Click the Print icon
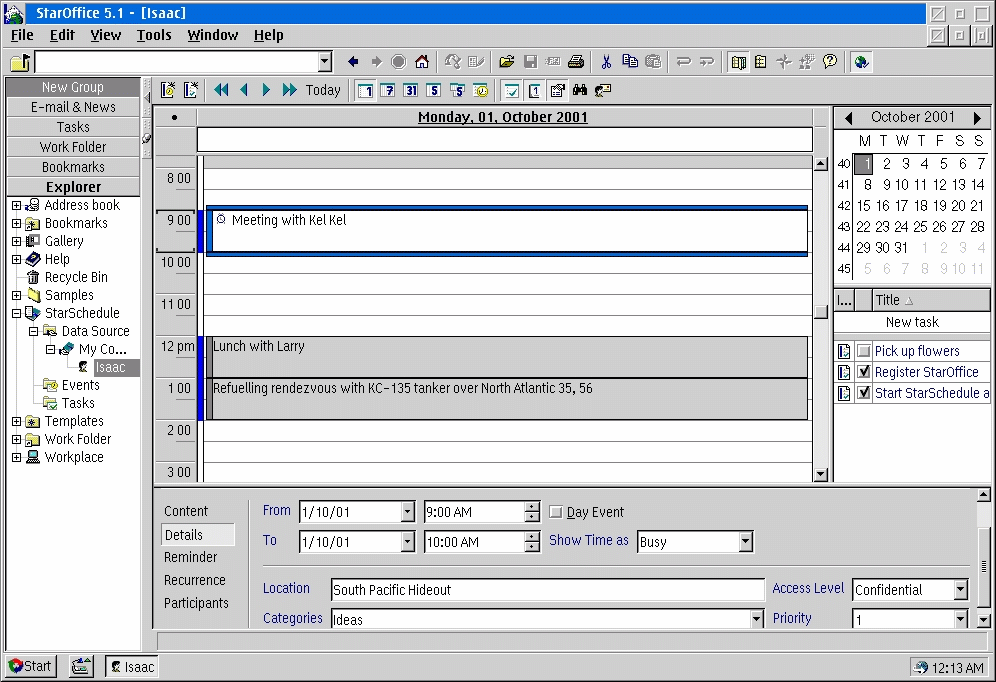The height and width of the screenshot is (682, 996). [x=576, y=62]
